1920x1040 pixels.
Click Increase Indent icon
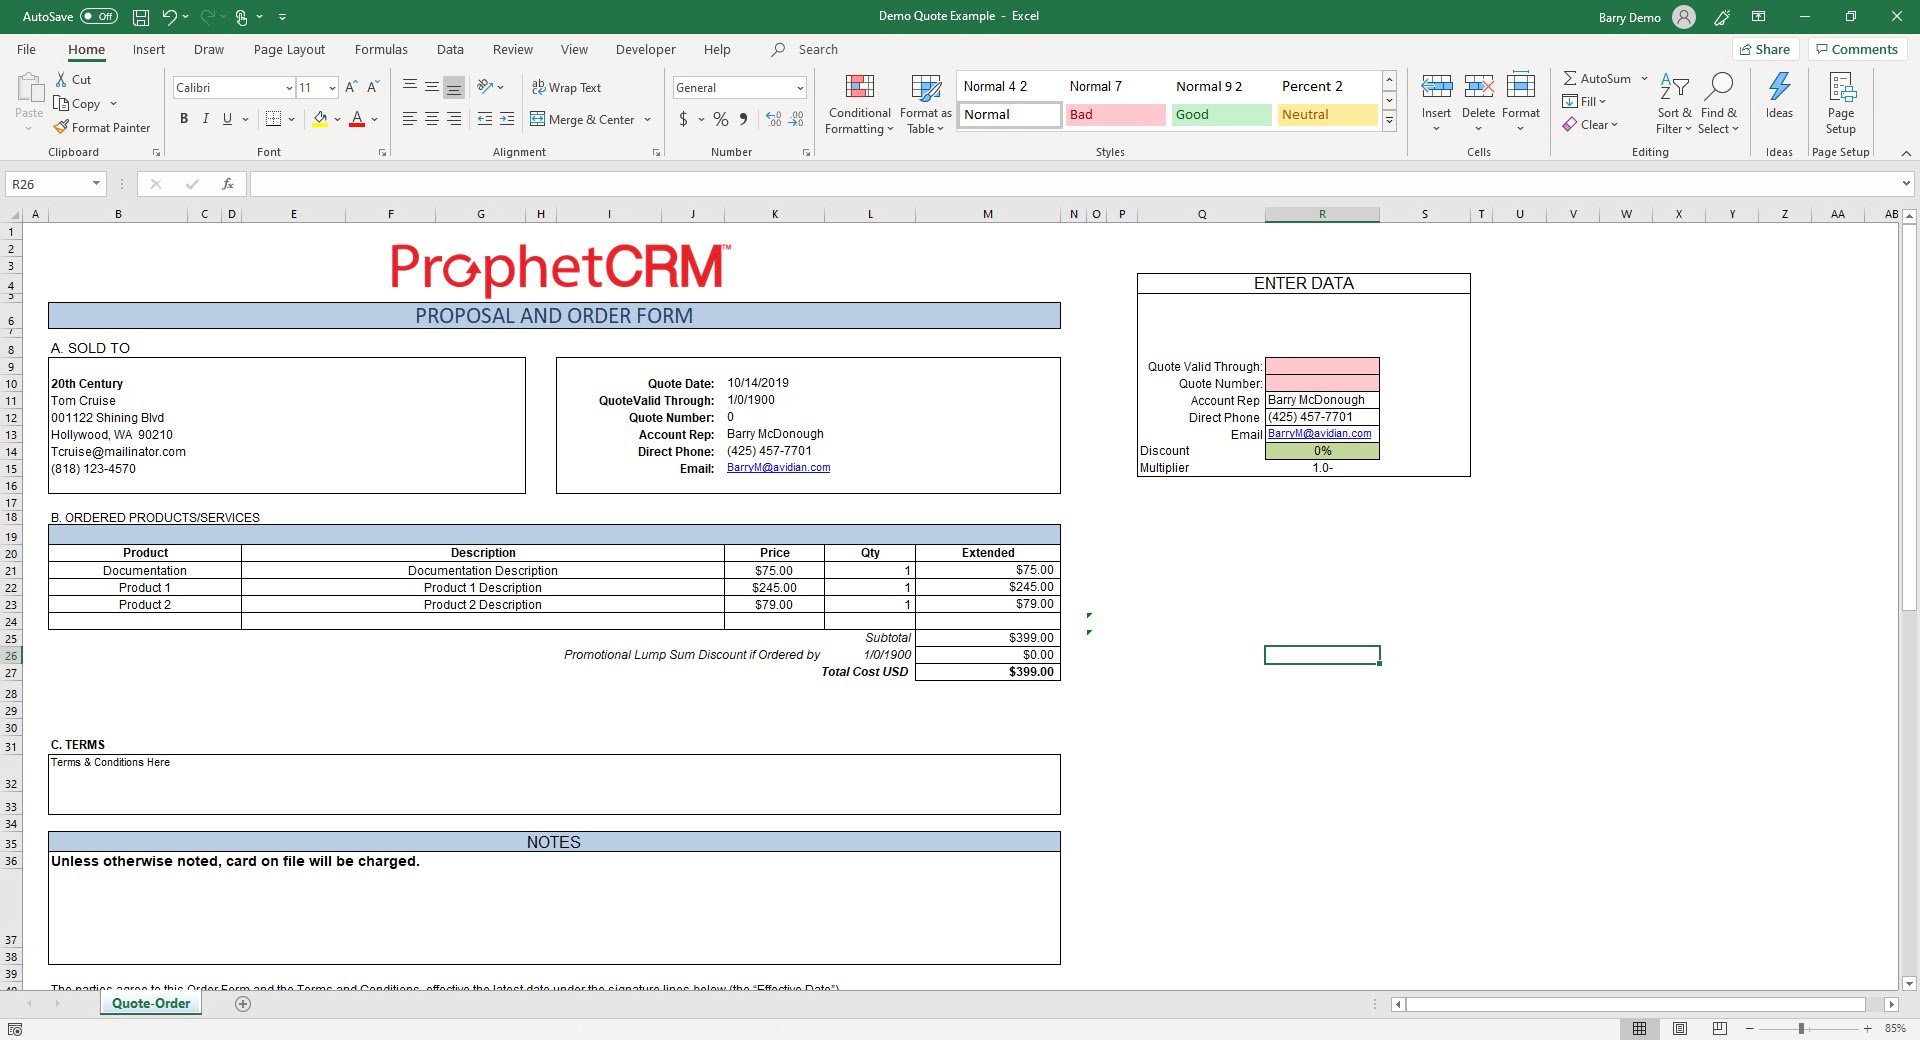pyautogui.click(x=507, y=119)
